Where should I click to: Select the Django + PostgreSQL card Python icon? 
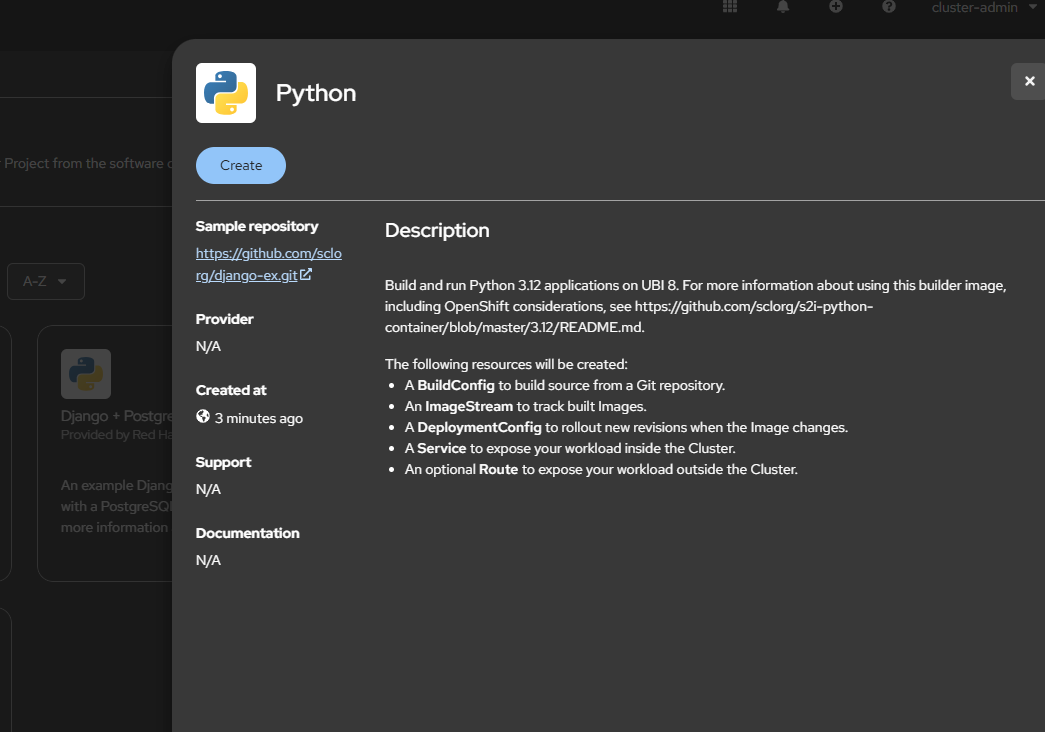[86, 374]
